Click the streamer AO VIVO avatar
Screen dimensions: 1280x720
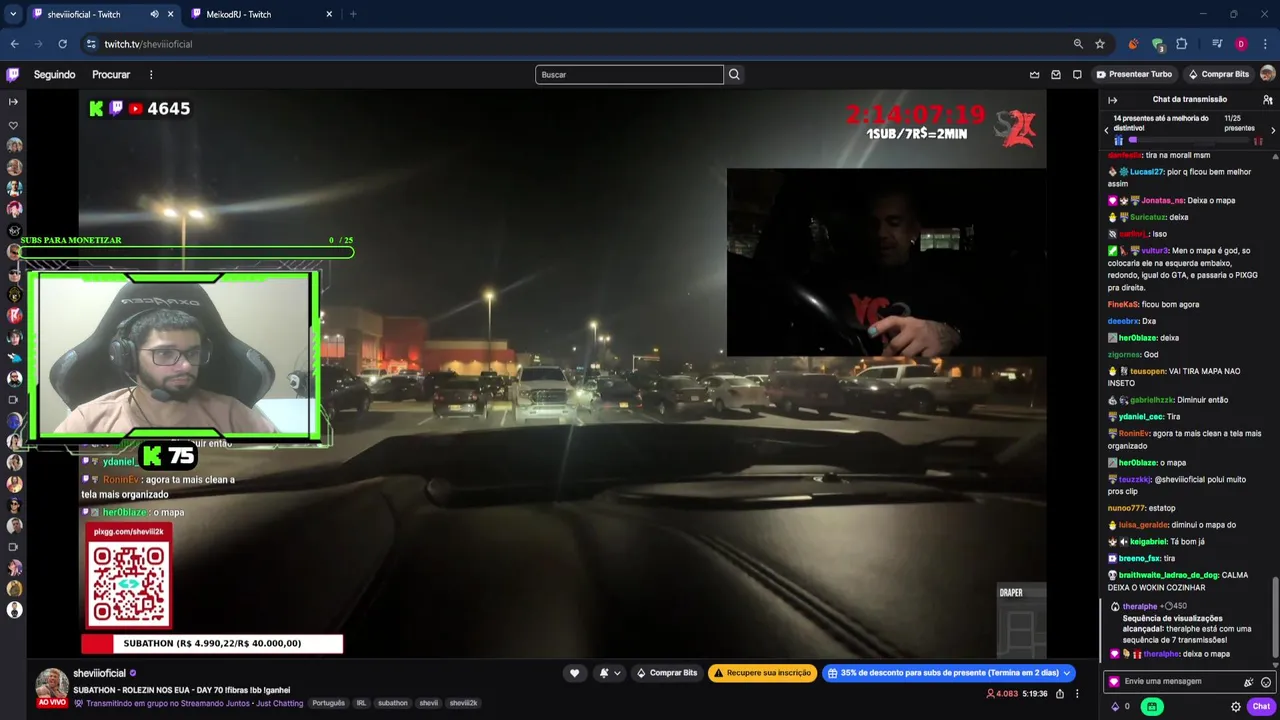point(51,686)
